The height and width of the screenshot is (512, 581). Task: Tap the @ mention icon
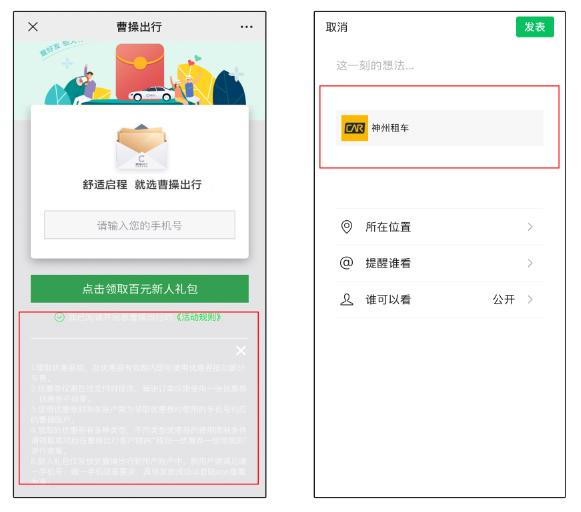[x=346, y=263]
